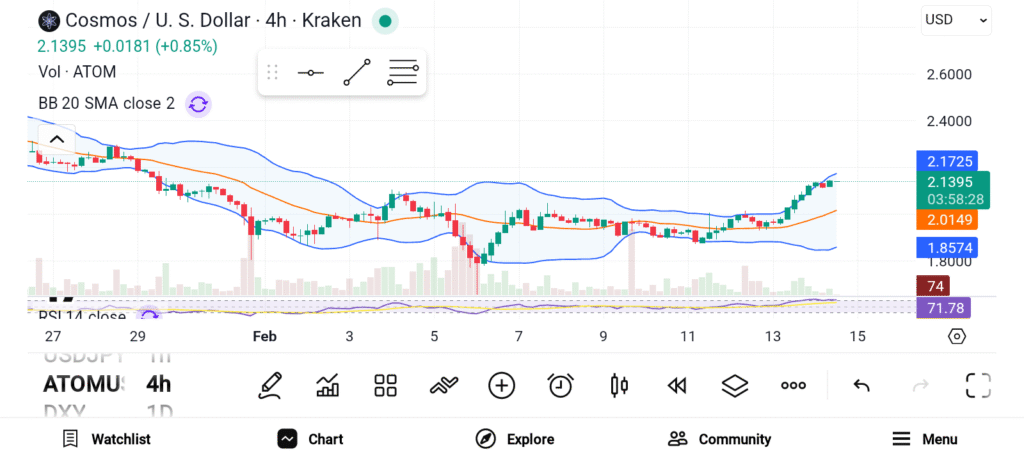Tap the plus circle add button
Viewport: 1024px width, 461px height.
[502, 385]
